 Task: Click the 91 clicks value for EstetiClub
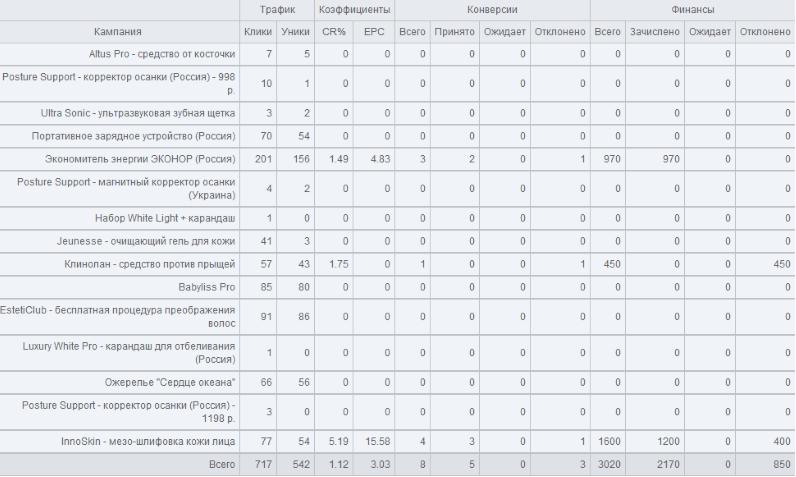pos(266,317)
